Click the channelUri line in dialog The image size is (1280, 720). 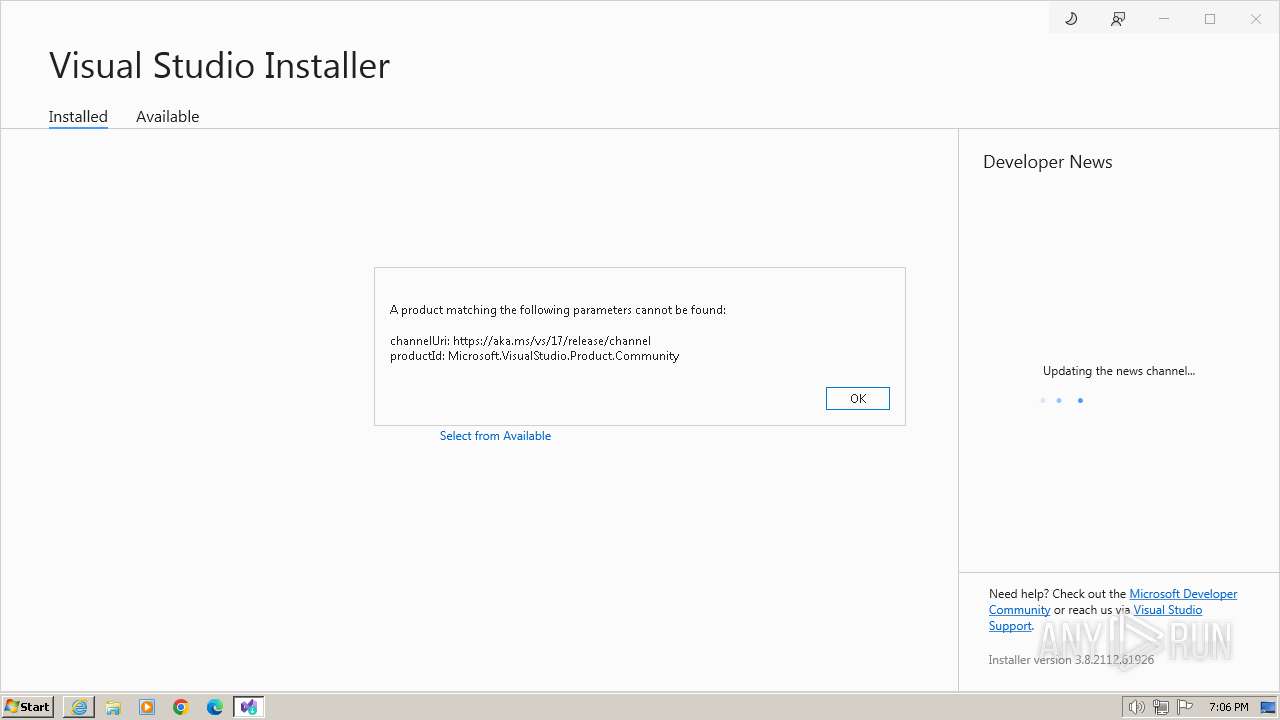(520, 341)
